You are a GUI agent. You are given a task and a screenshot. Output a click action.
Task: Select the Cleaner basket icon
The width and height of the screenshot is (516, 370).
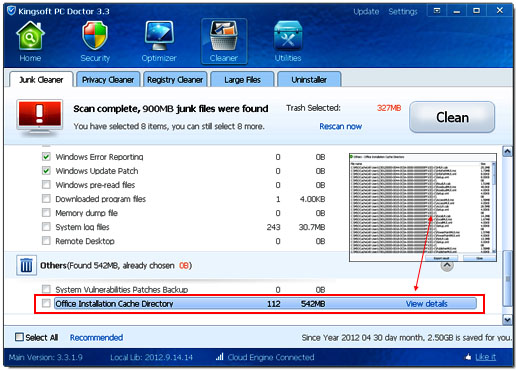click(x=224, y=36)
